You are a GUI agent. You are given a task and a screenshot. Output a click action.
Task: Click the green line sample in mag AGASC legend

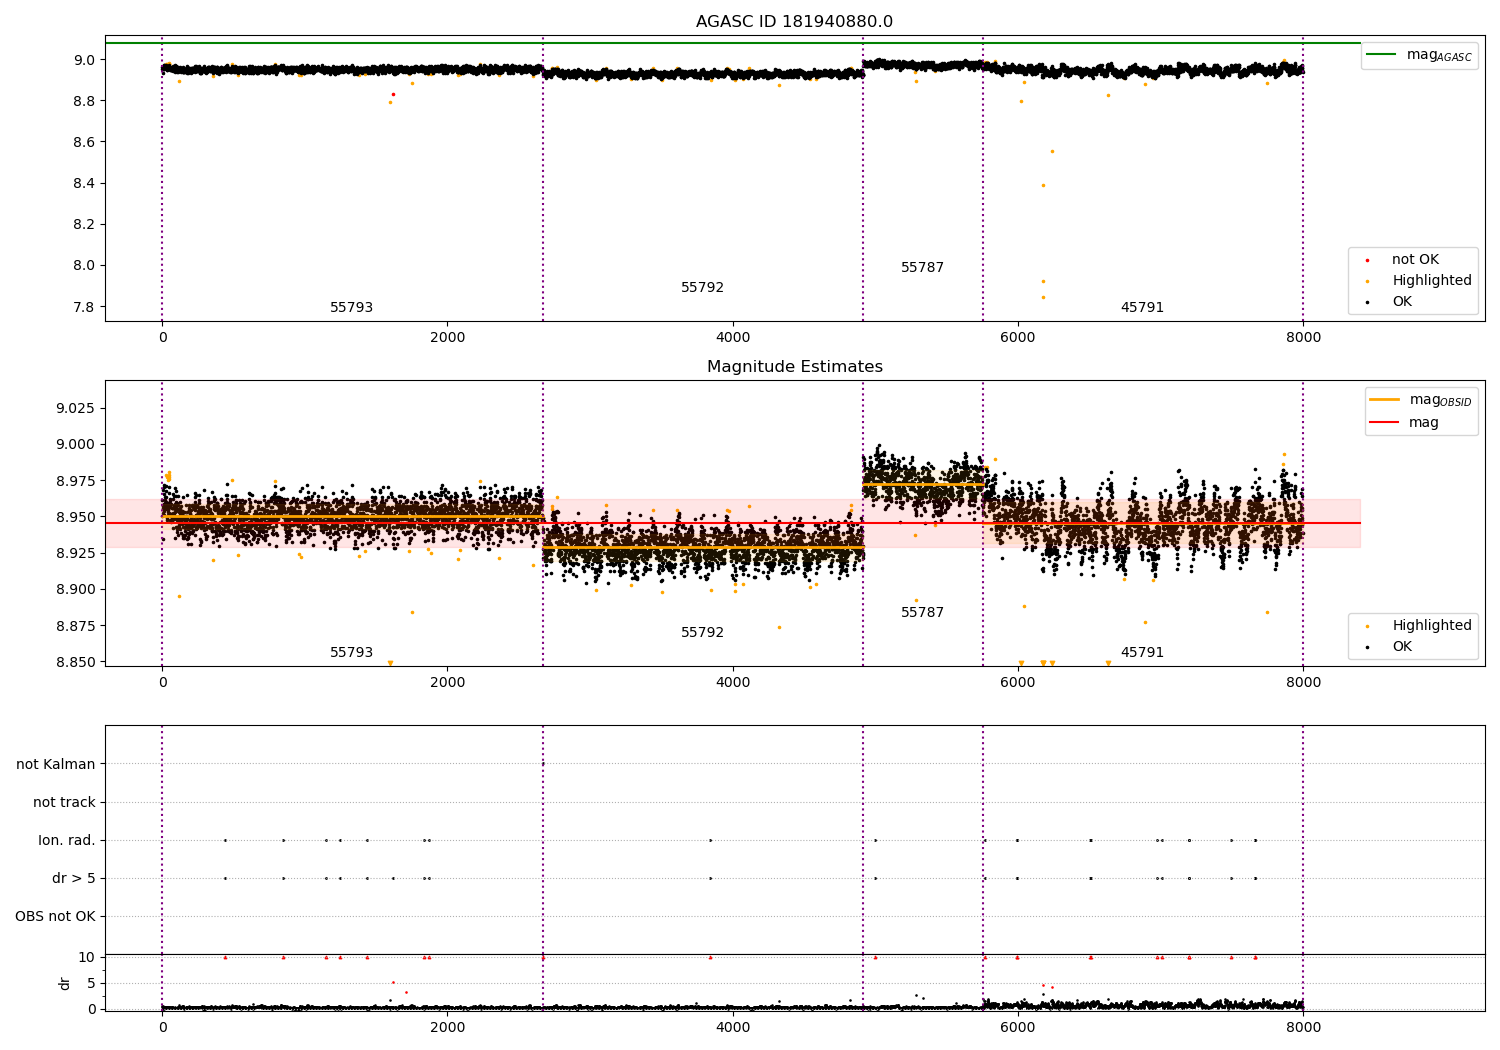click(x=1381, y=54)
